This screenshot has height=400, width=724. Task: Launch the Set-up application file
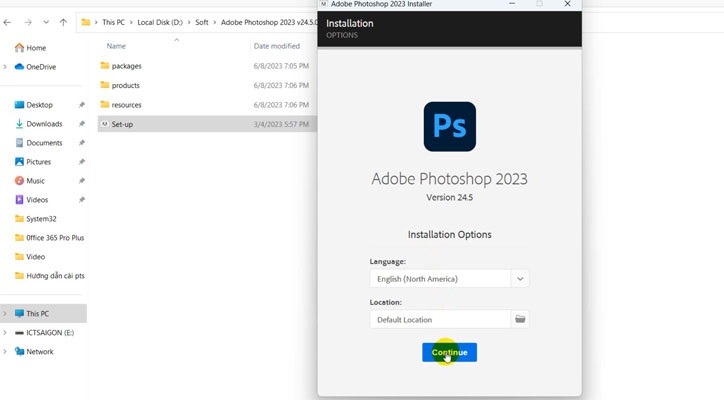122,124
